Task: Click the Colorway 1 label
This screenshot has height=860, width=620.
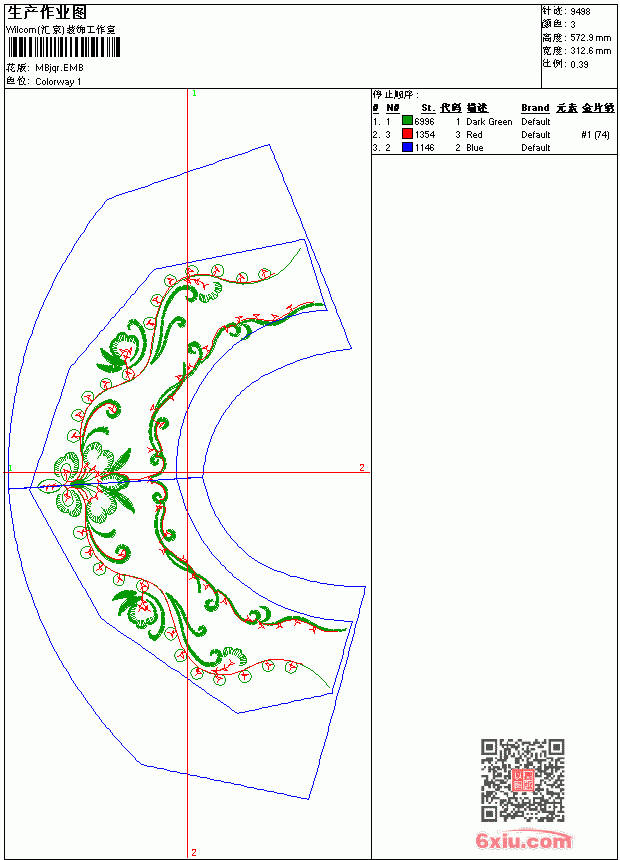Action: (58, 82)
